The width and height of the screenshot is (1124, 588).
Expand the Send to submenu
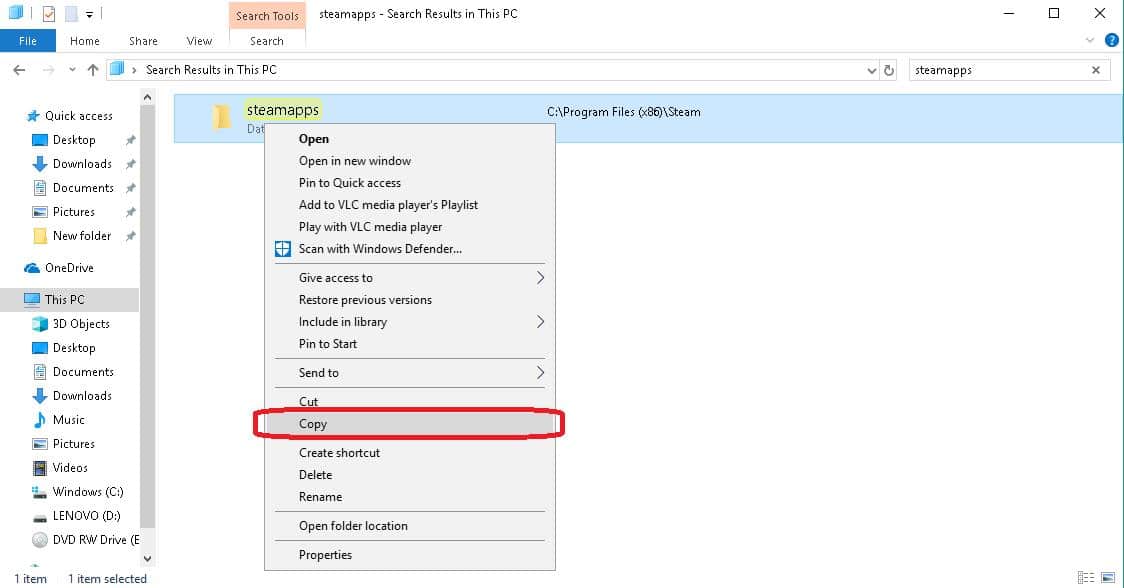(410, 373)
